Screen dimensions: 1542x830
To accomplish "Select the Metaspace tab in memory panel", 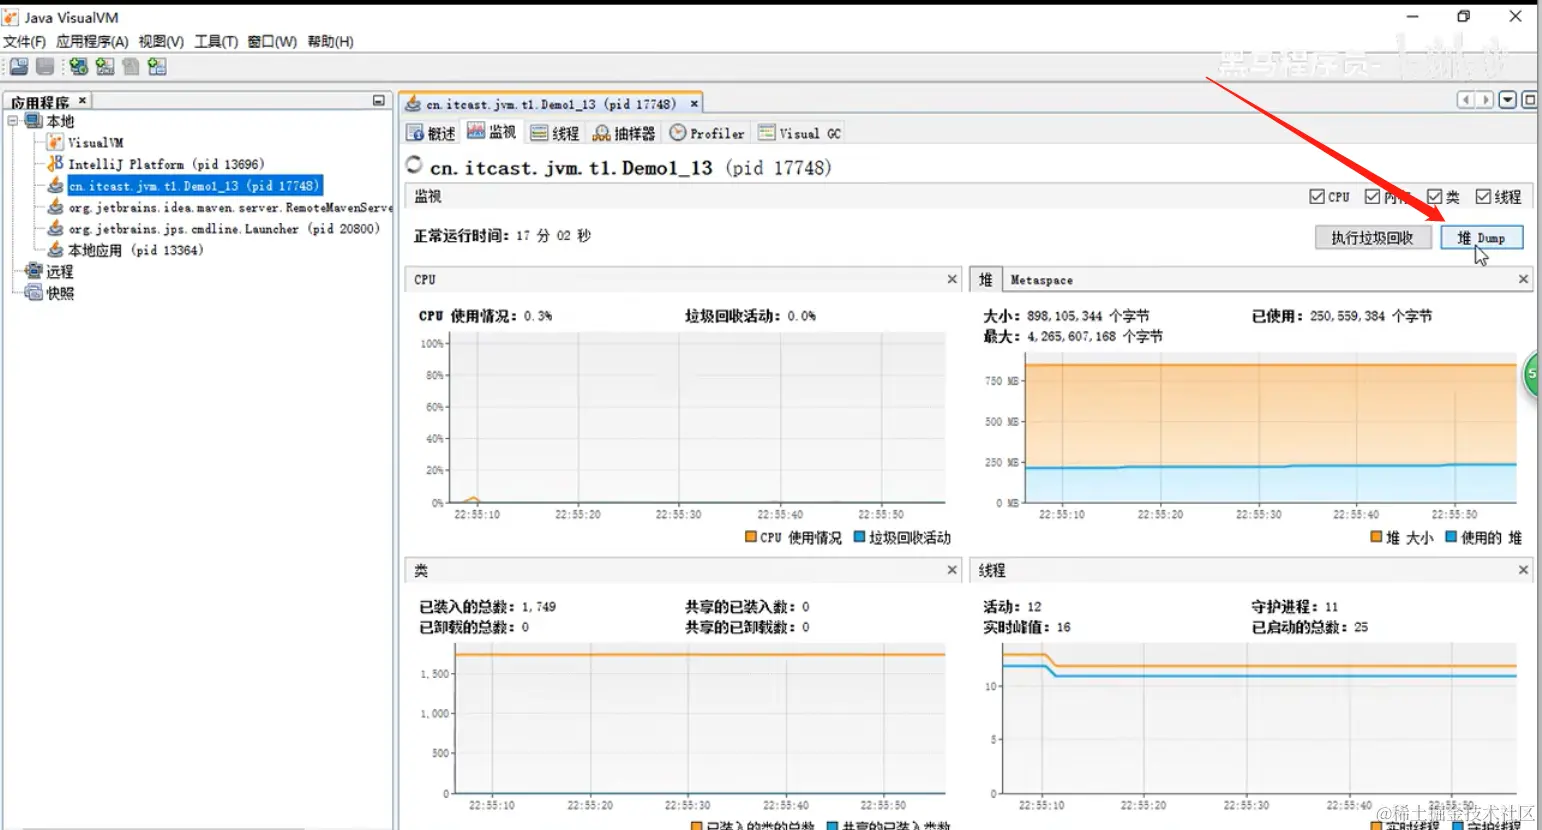I will pyautogui.click(x=1041, y=280).
